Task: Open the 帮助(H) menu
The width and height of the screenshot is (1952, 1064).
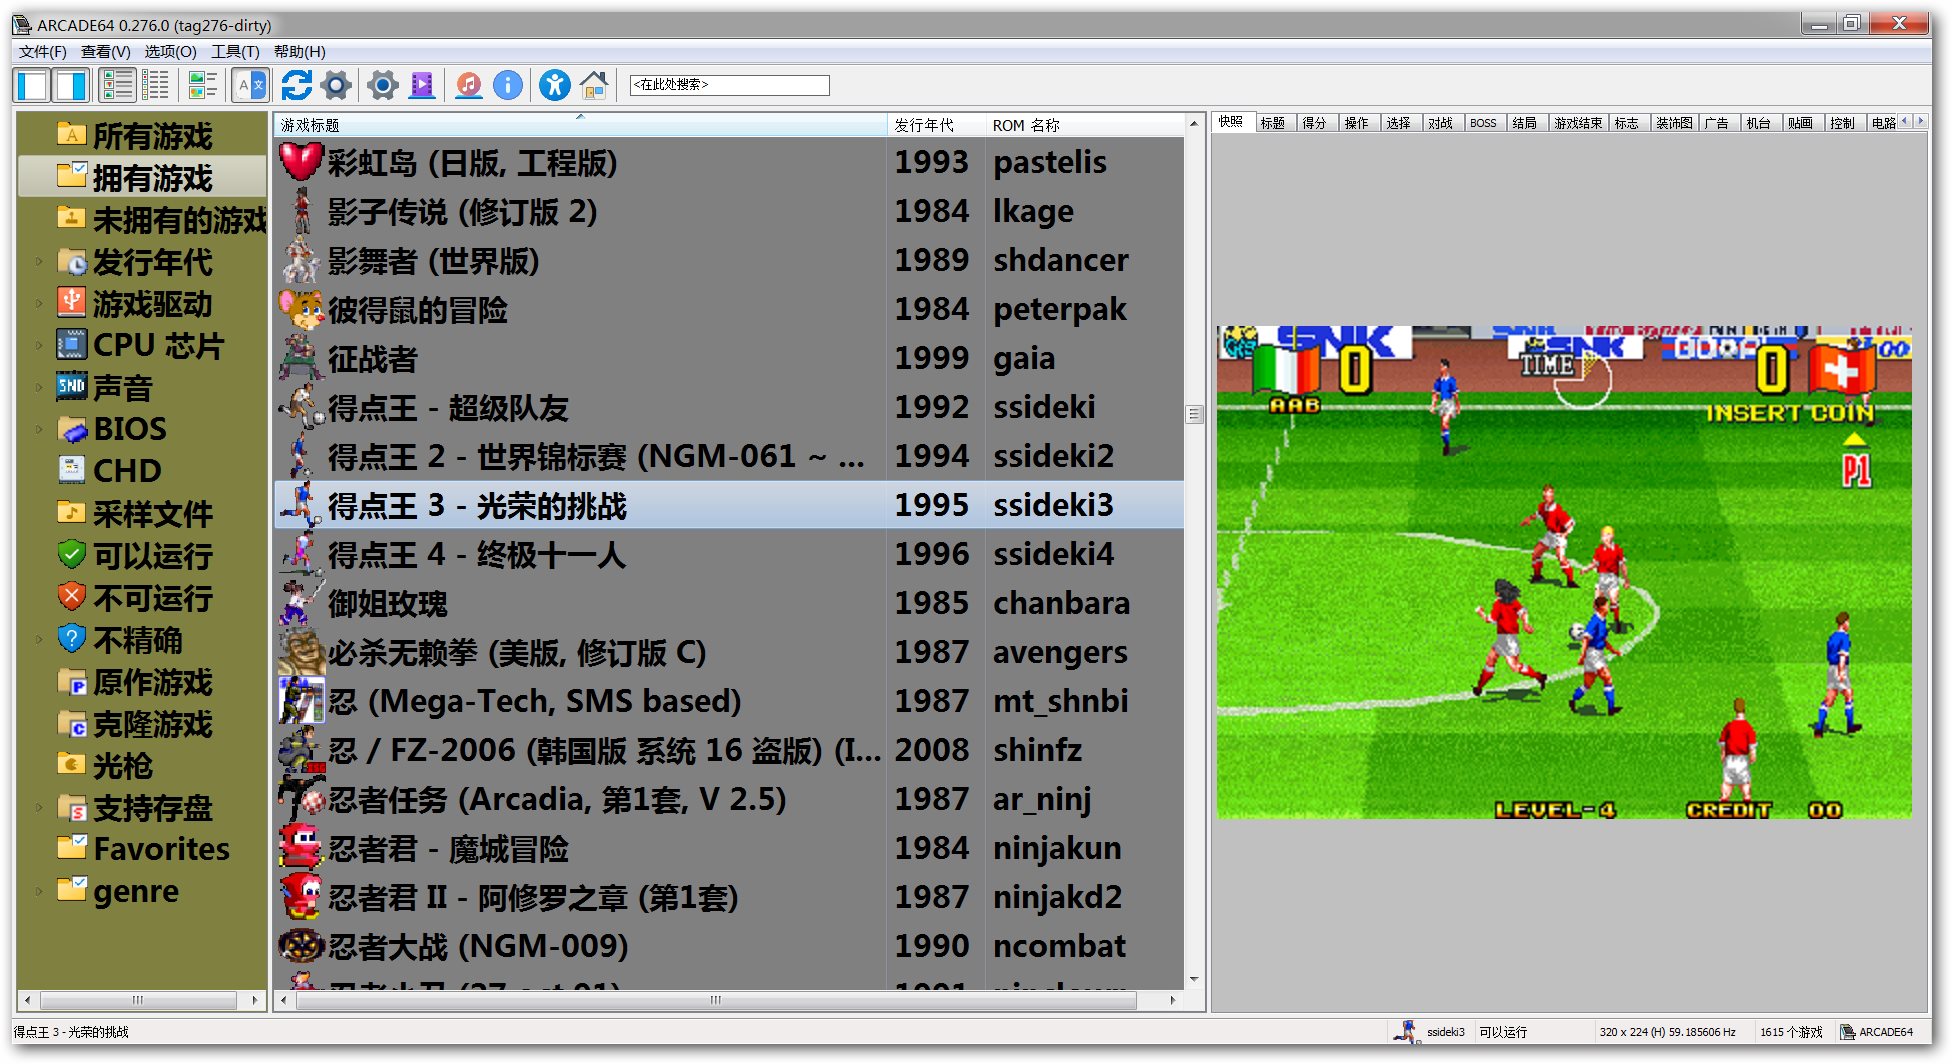Action: (299, 52)
